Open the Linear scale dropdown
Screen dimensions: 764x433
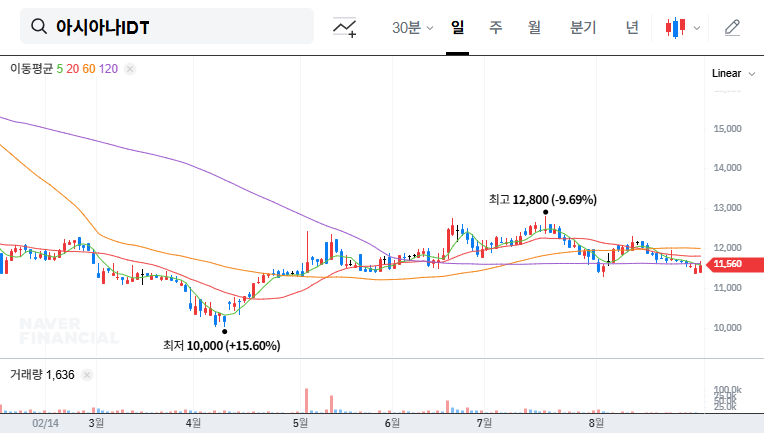pos(733,74)
